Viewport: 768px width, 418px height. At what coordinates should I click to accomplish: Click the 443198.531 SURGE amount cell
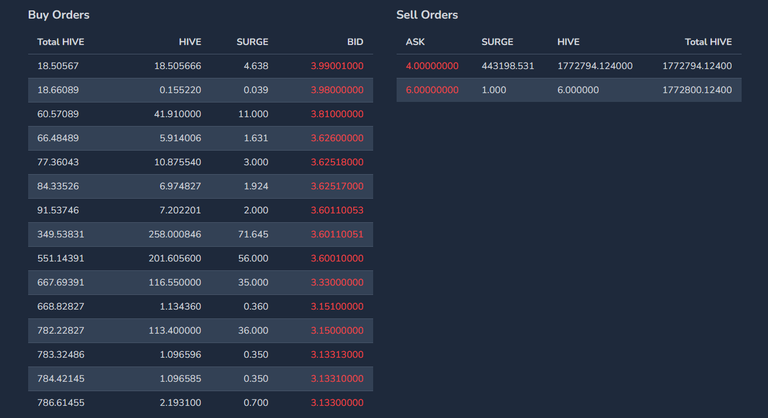pyautogui.click(x=507, y=66)
